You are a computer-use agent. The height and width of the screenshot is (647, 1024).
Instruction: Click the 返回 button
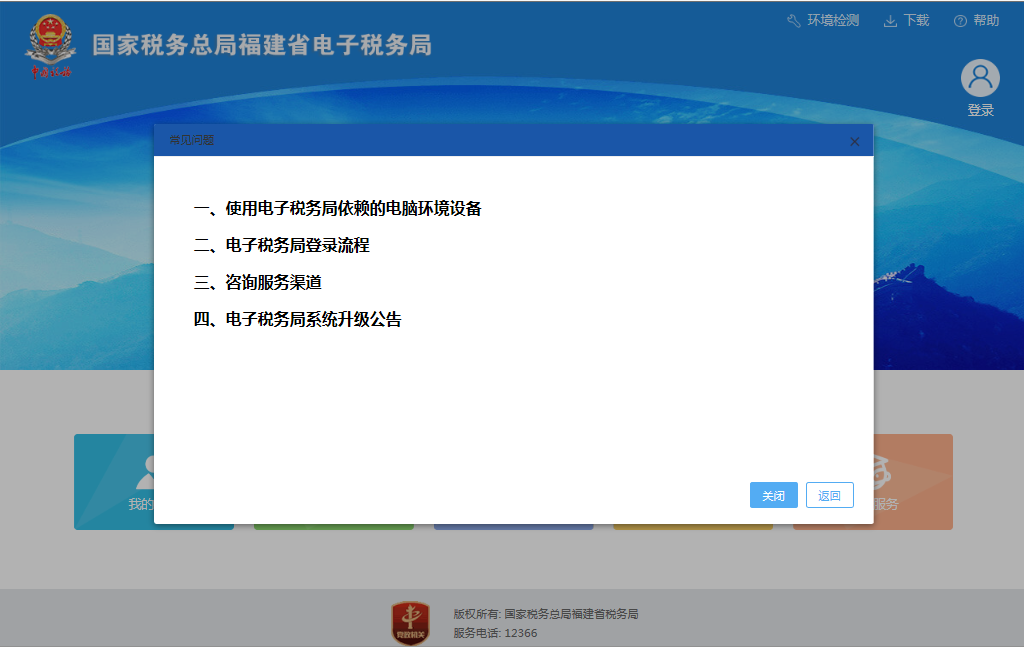[829, 495]
